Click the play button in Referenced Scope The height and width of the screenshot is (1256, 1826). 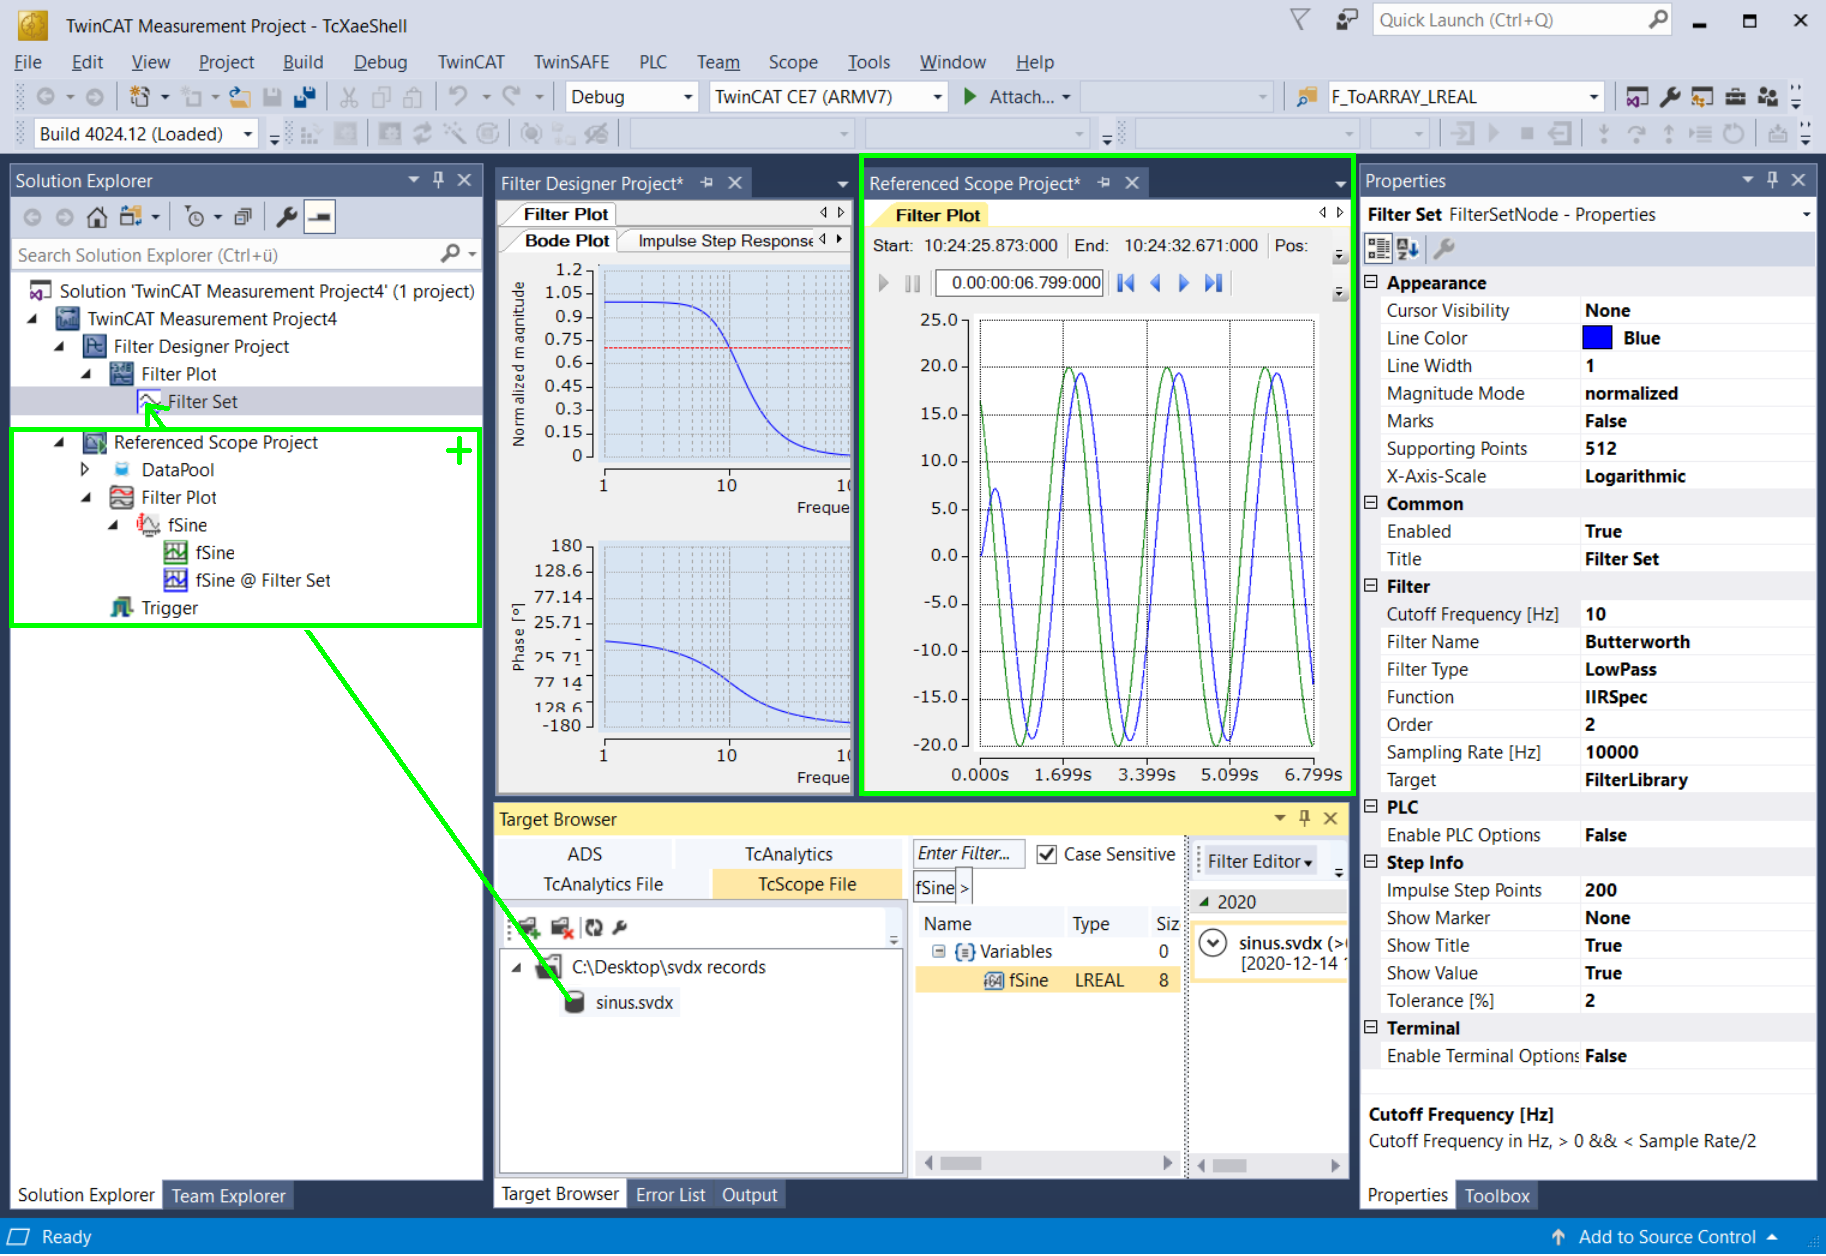[883, 283]
